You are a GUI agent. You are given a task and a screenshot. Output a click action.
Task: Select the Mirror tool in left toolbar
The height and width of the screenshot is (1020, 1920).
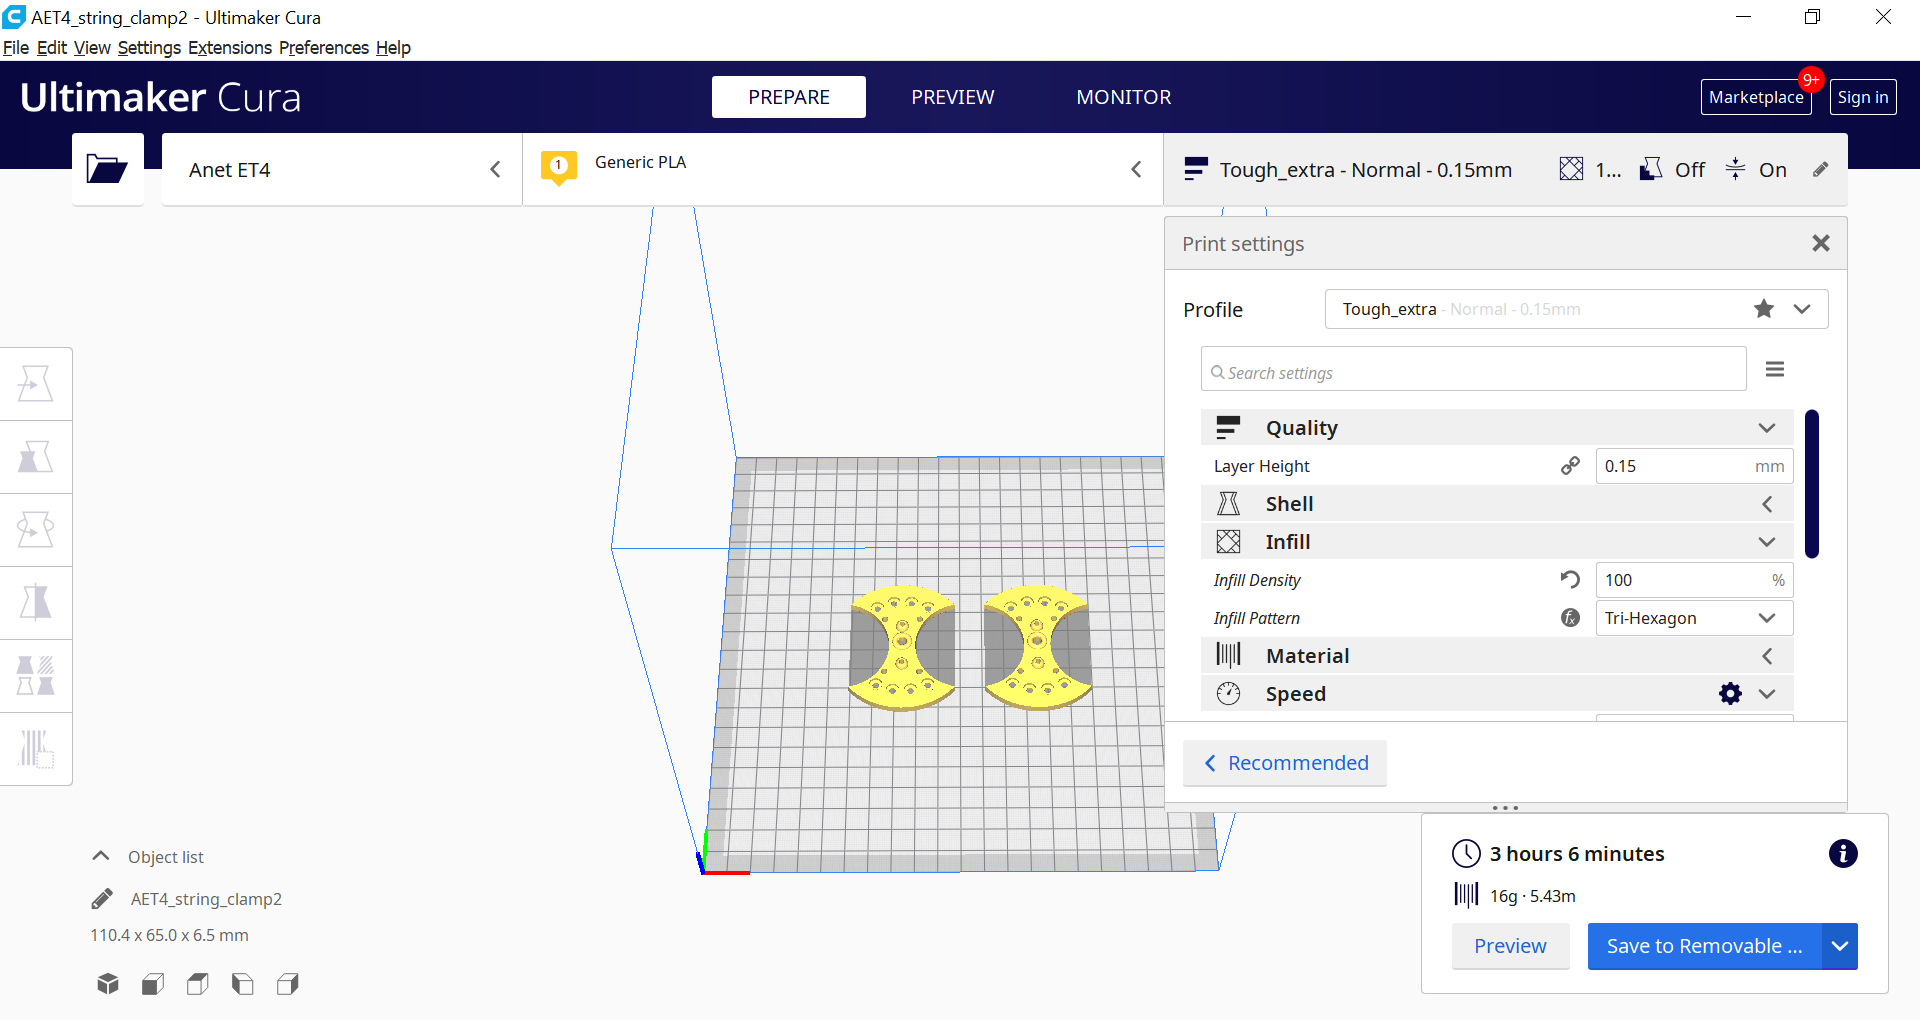click(x=36, y=603)
